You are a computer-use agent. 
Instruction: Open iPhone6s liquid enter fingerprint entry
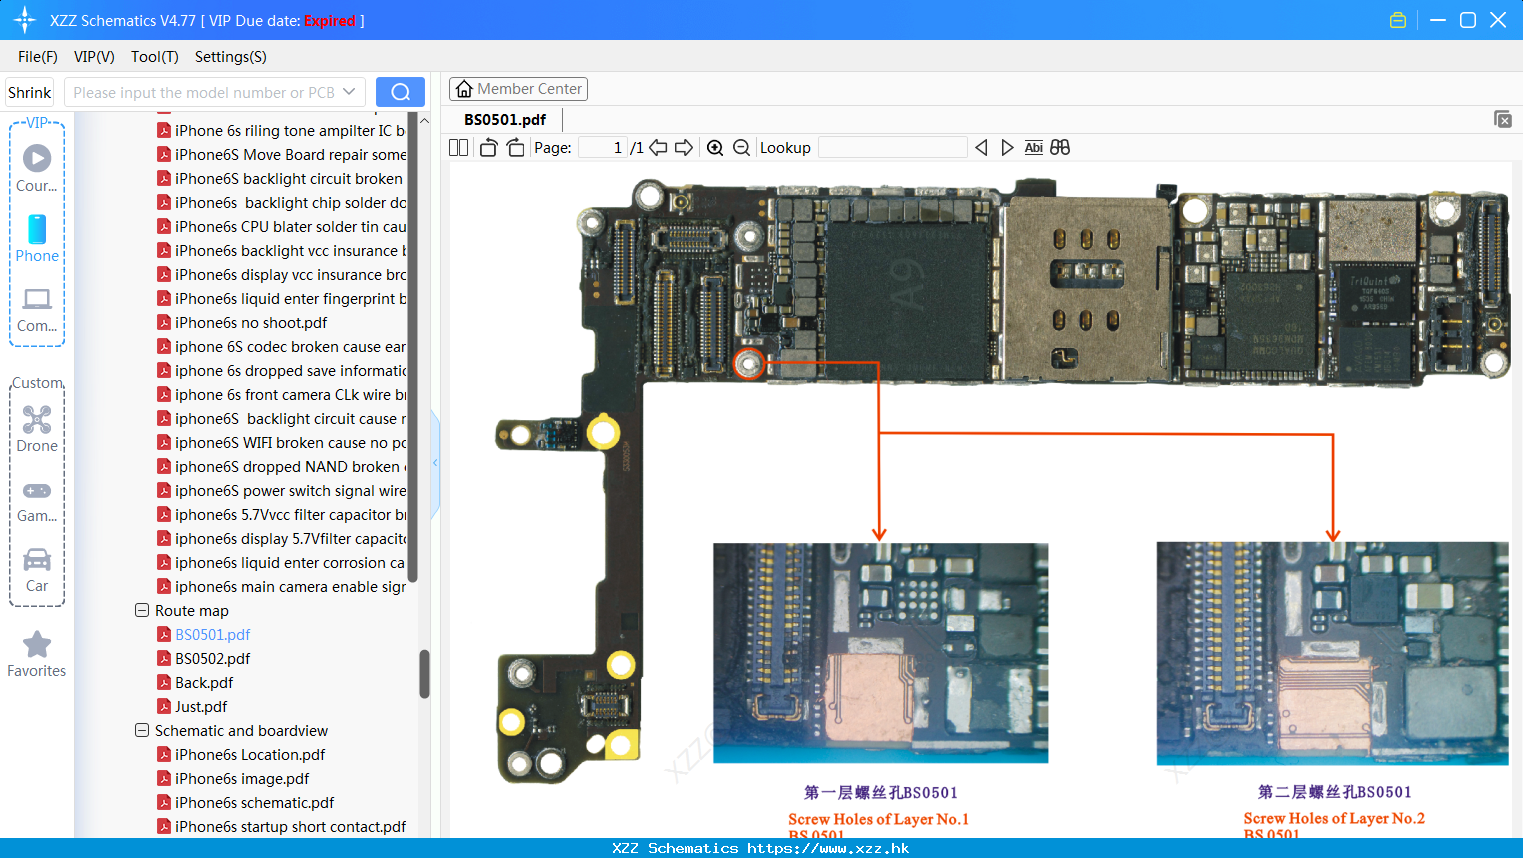pyautogui.click(x=290, y=298)
